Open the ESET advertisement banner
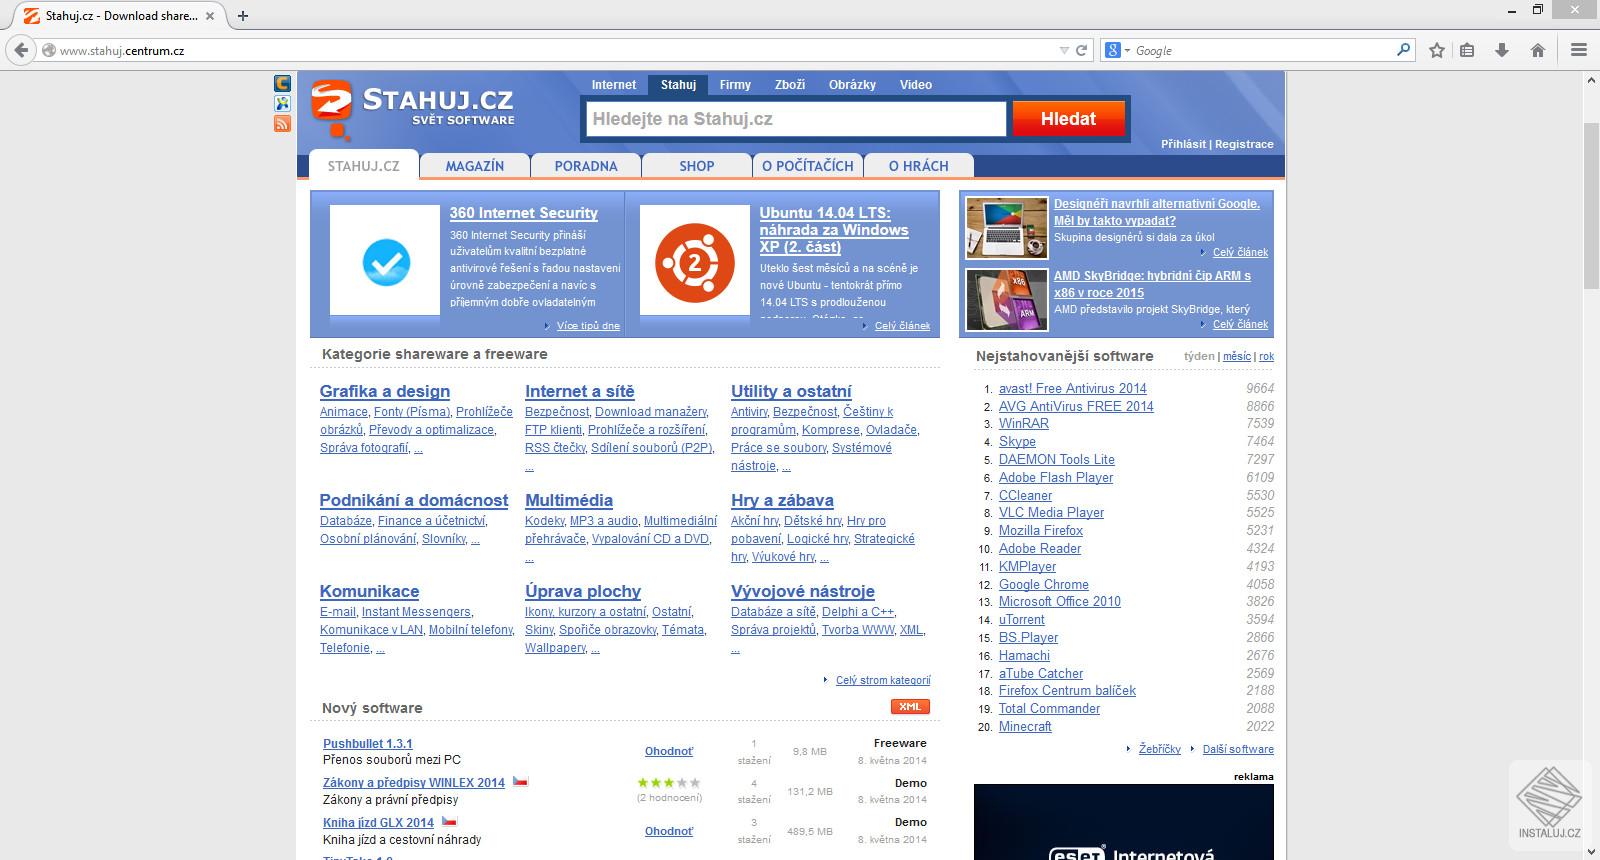This screenshot has height=860, width=1600. tap(1124, 822)
